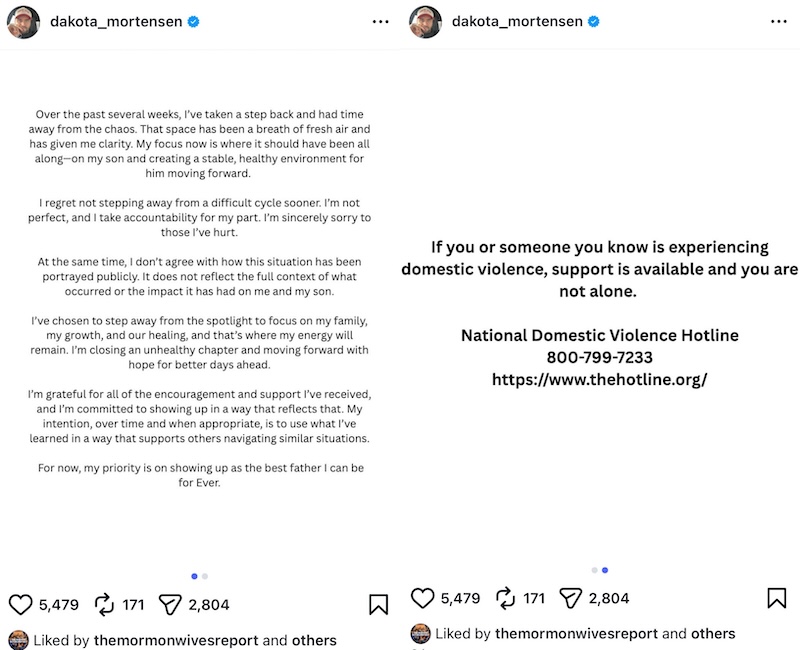800x650 pixels.
Task: Click the username dakota_mortensen
Action: pos(118,20)
